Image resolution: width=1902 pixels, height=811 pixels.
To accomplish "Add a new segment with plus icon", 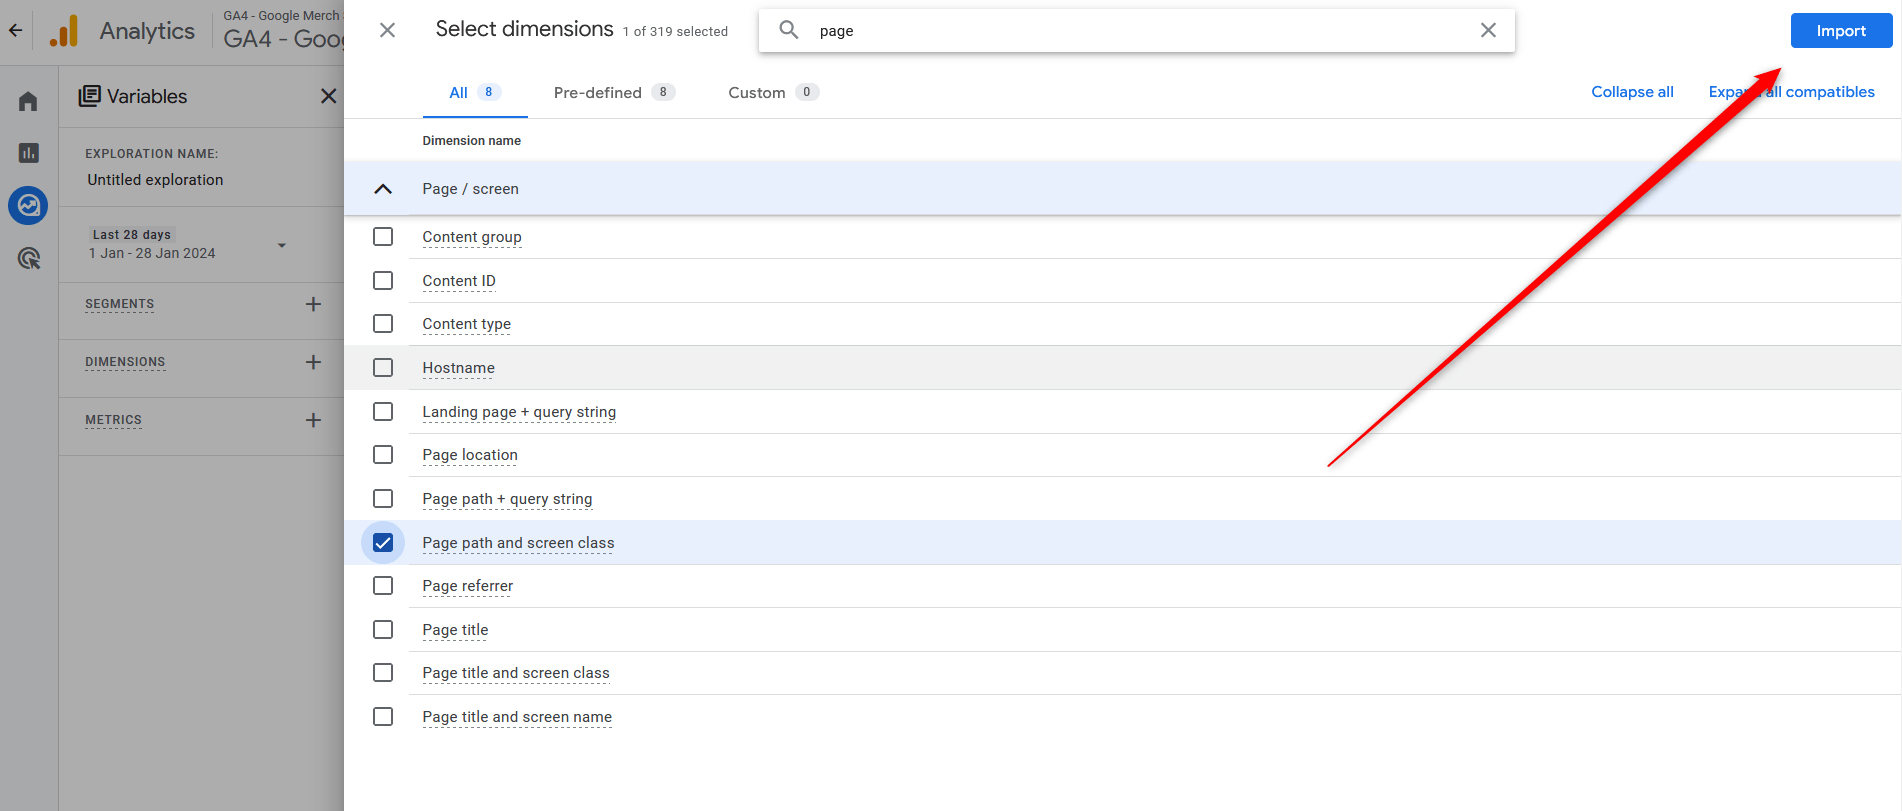I will tap(313, 304).
